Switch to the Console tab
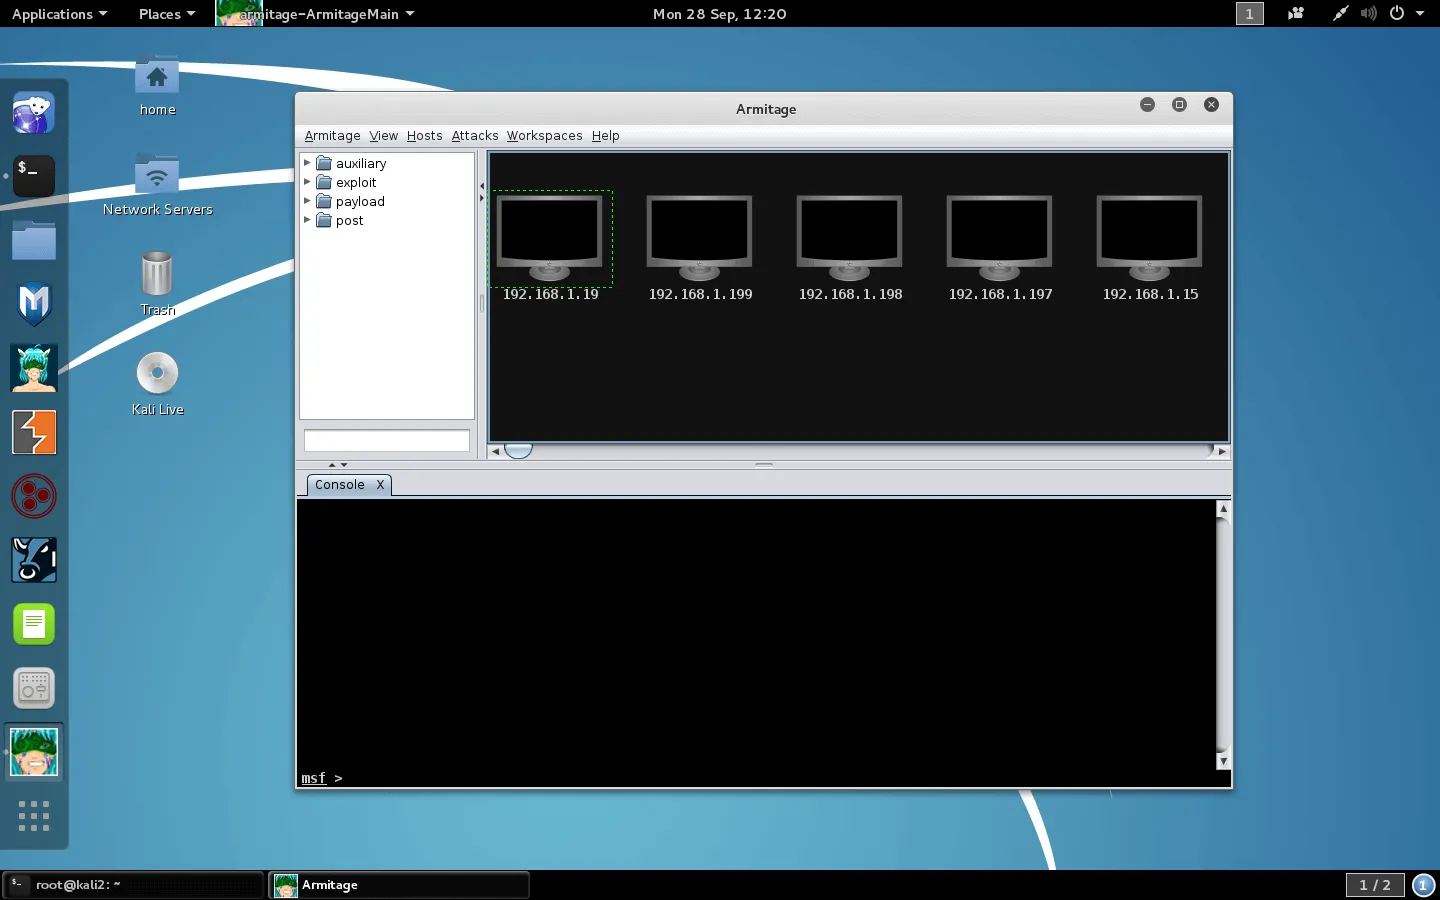This screenshot has width=1440, height=900. (339, 485)
